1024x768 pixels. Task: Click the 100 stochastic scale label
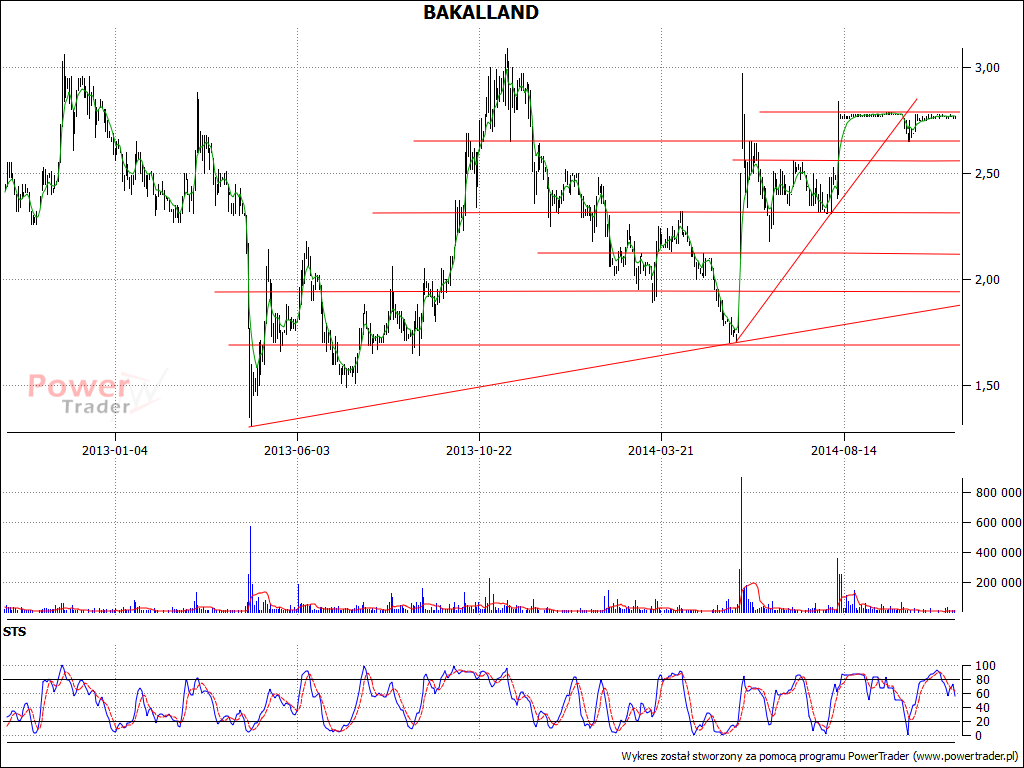[x=985, y=666]
